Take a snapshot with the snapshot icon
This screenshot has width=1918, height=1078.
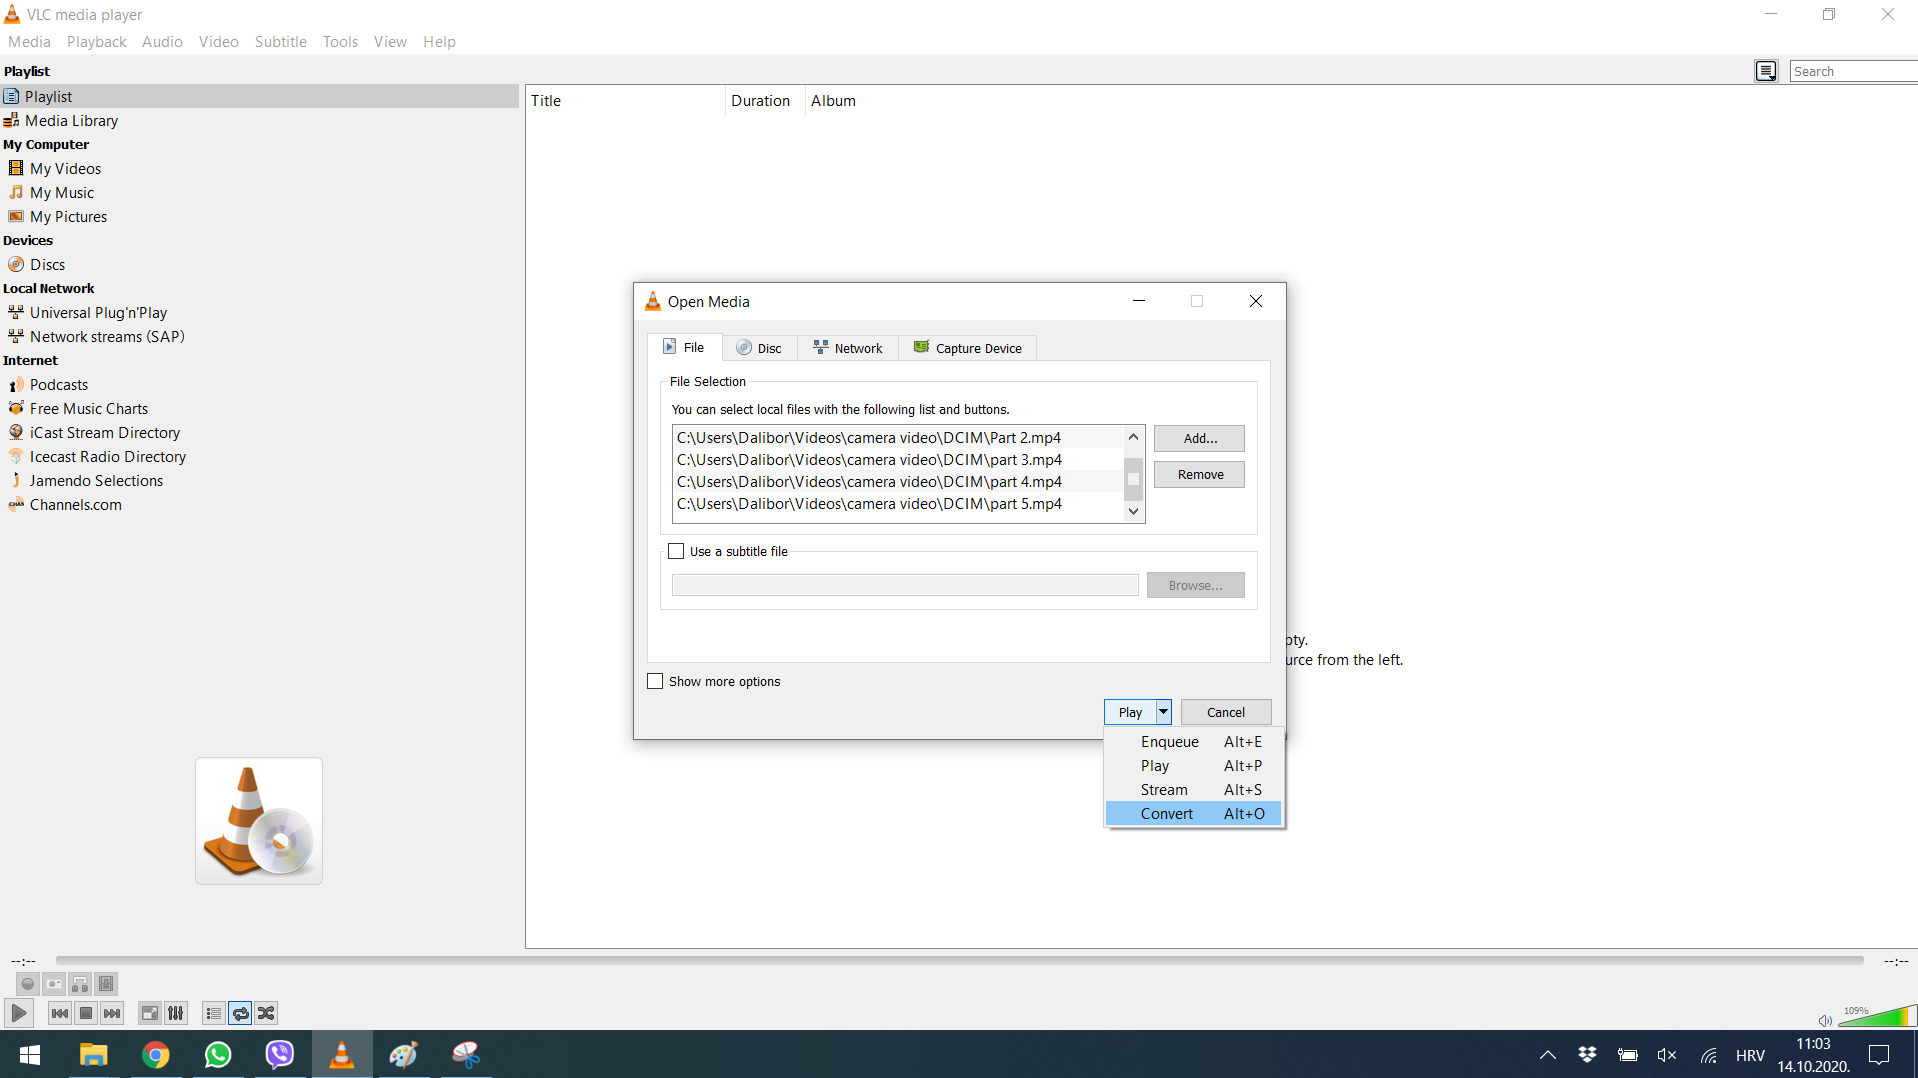pos(53,984)
